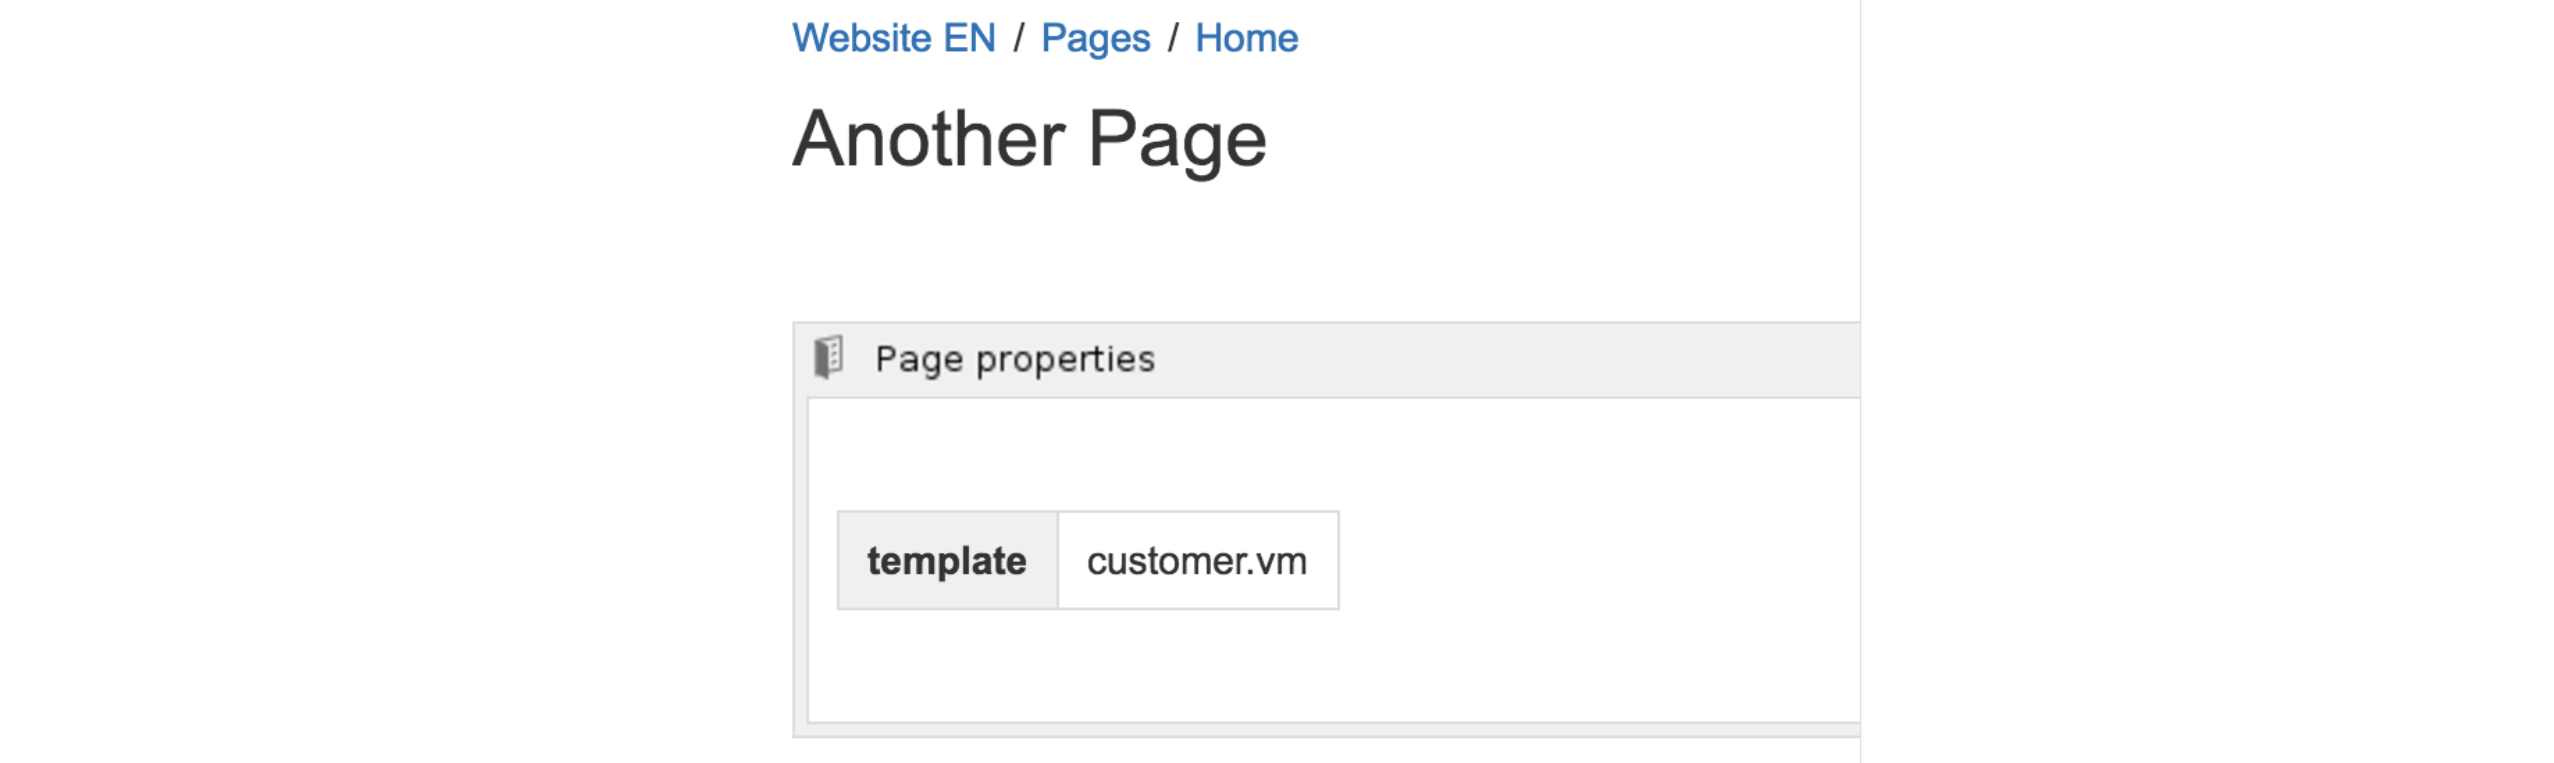2554x763 pixels.
Task: Click the word Page in the title
Action: click(x=1176, y=138)
